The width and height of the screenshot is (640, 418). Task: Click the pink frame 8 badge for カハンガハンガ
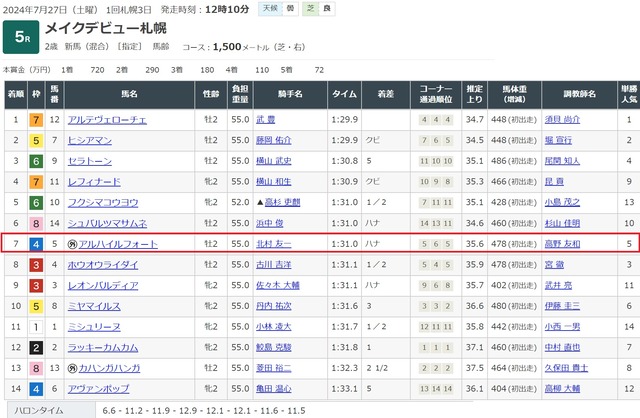tap(36, 368)
